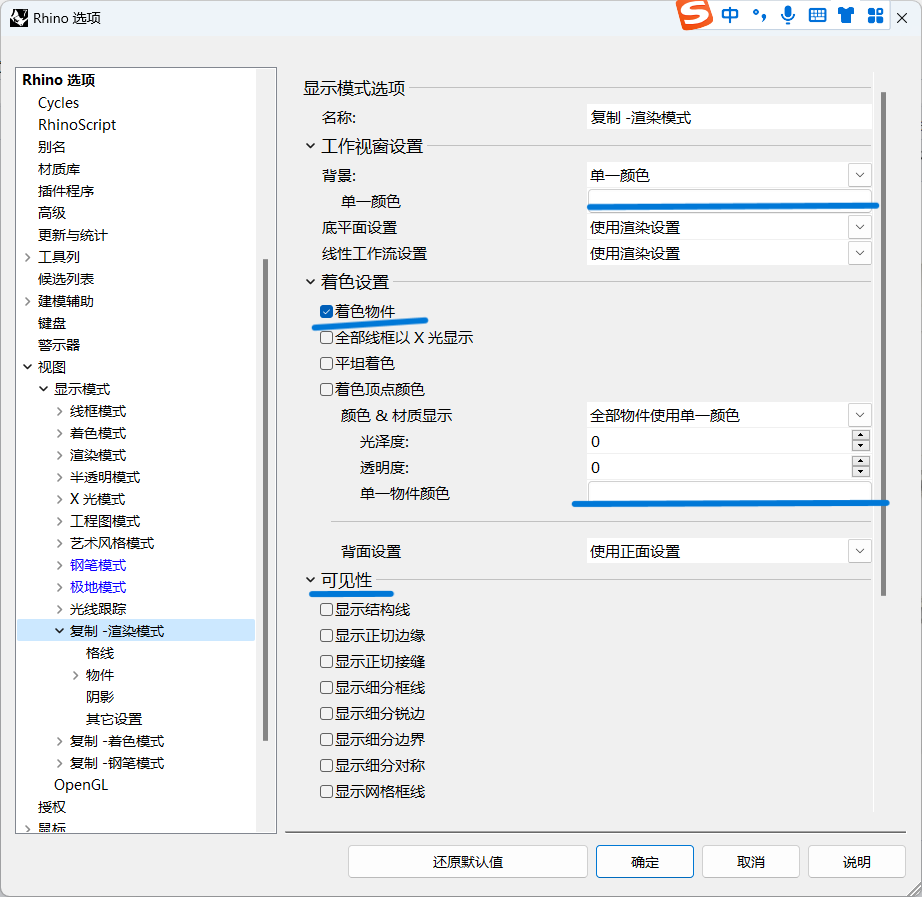Enable 全部线框以 X 光显示 checkbox

tap(326, 338)
